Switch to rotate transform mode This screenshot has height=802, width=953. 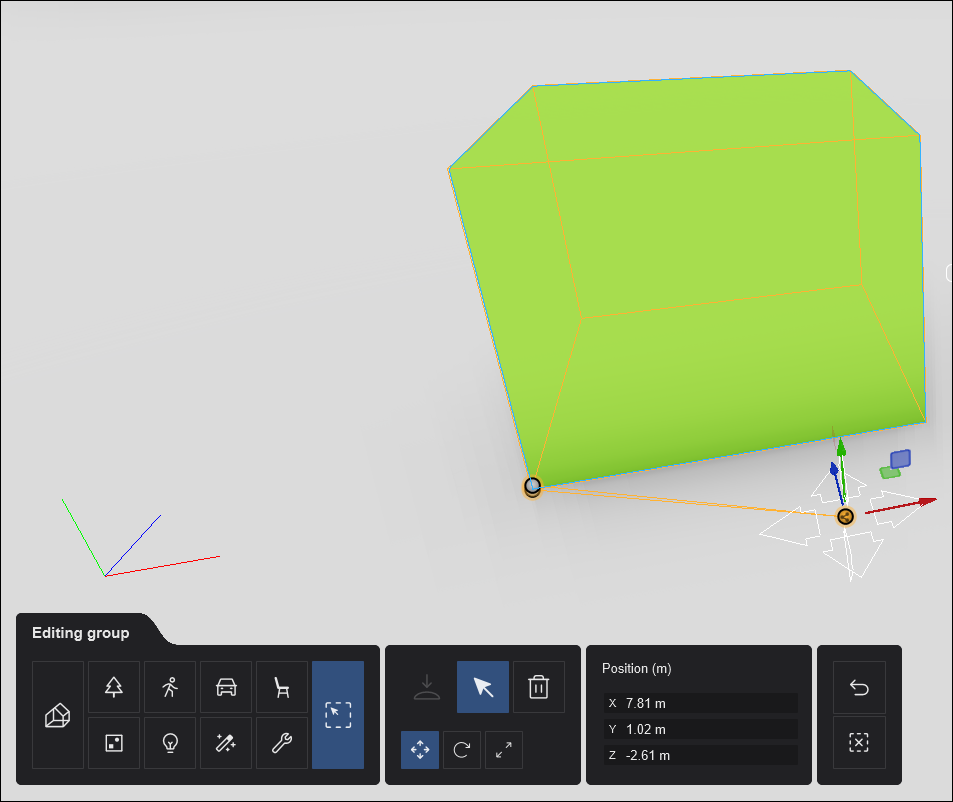coord(462,749)
